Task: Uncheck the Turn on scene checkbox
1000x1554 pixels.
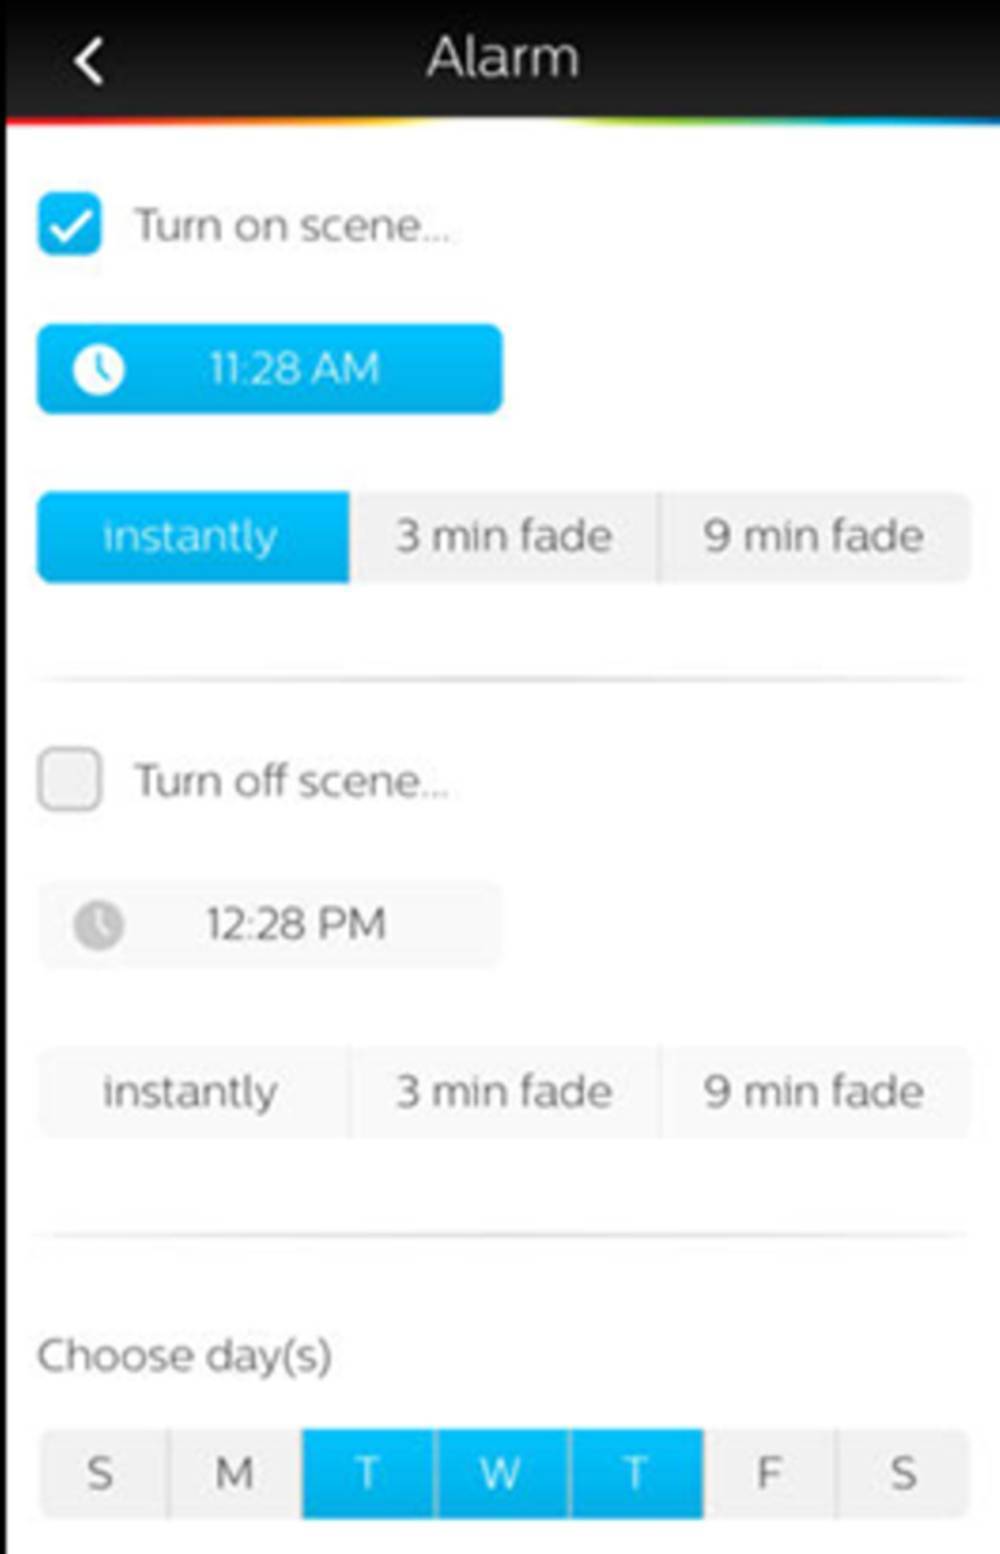Action: pos(69,224)
